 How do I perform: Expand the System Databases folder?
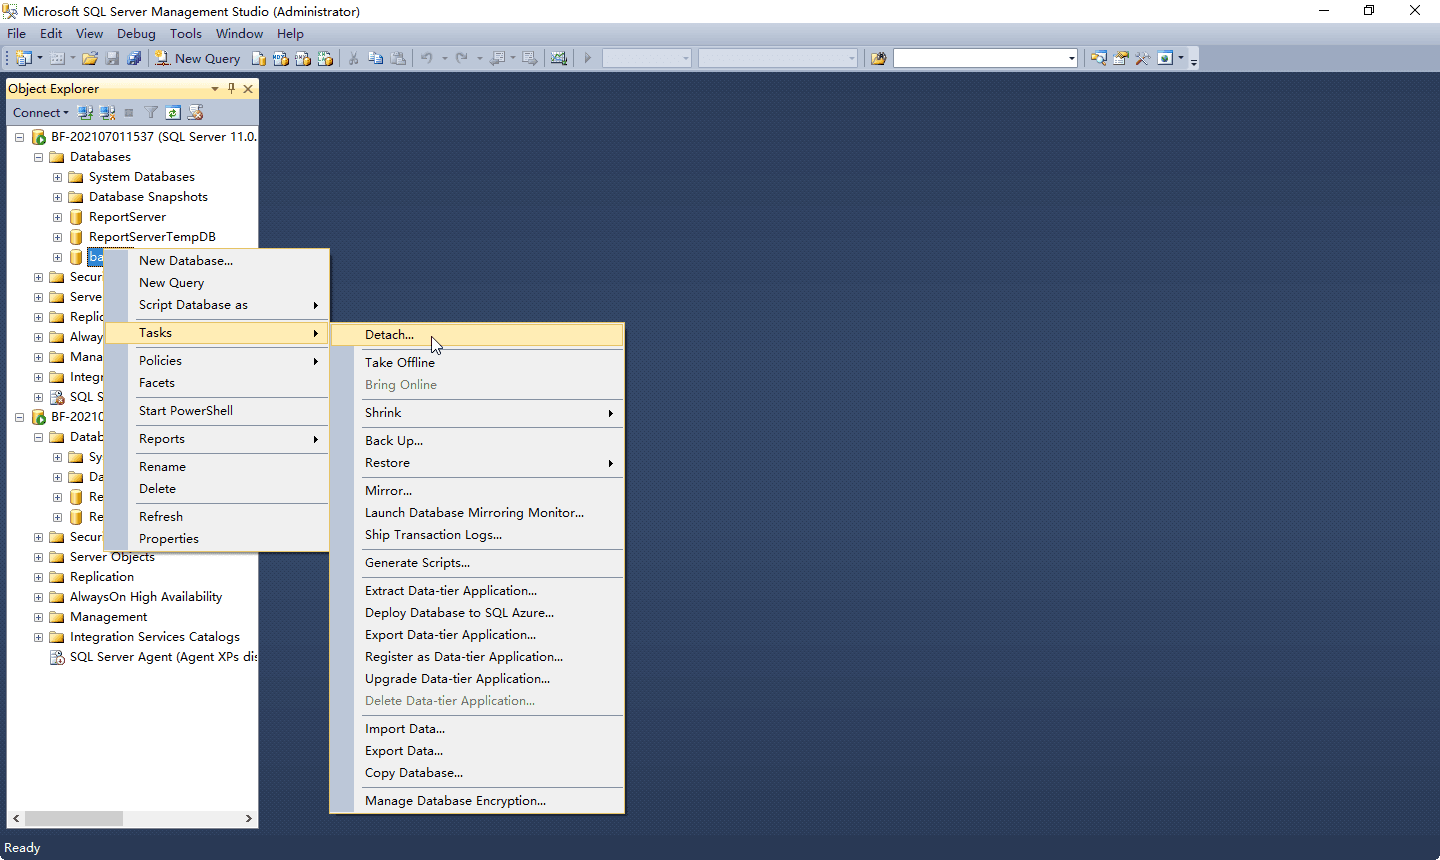click(x=57, y=177)
